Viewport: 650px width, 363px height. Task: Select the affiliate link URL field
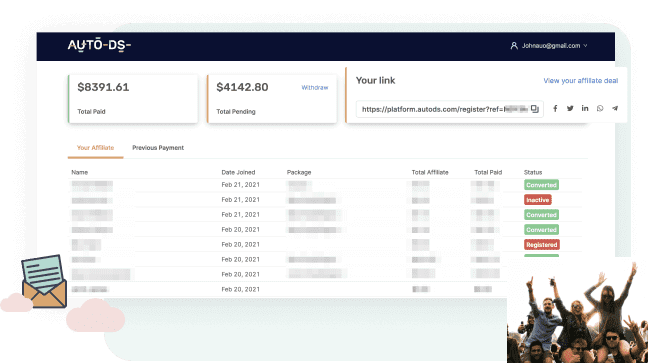click(449, 109)
